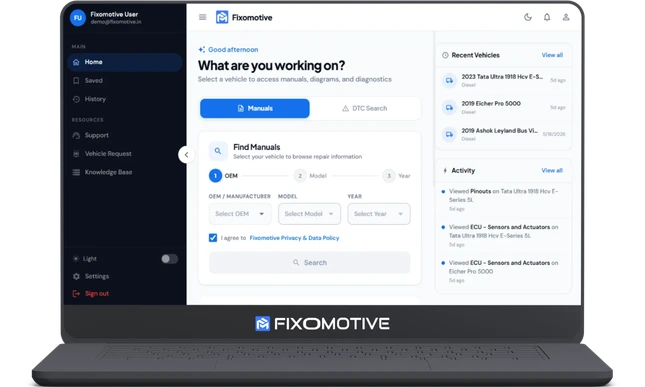This screenshot has height=387, width=645.
Task: Click the Vehicle Request icon
Action: (76, 154)
